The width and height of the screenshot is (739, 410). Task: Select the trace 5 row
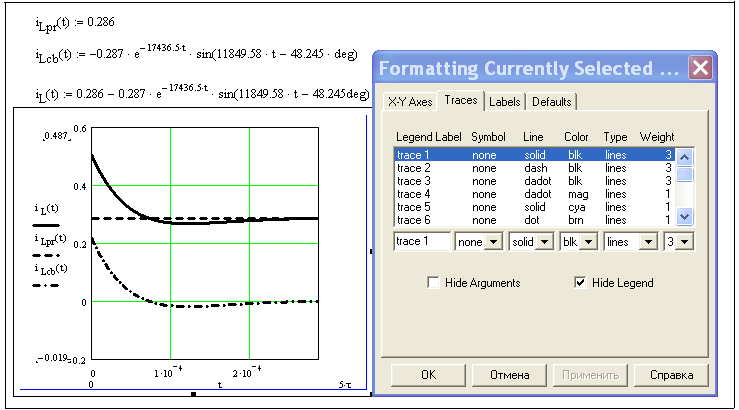[534, 207]
